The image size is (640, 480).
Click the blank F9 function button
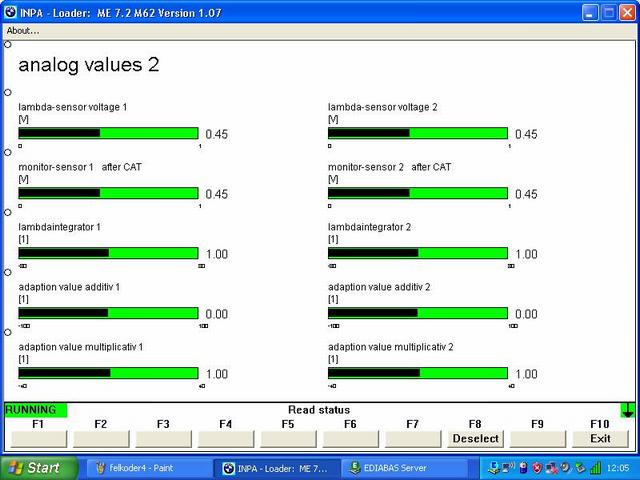coord(537,438)
